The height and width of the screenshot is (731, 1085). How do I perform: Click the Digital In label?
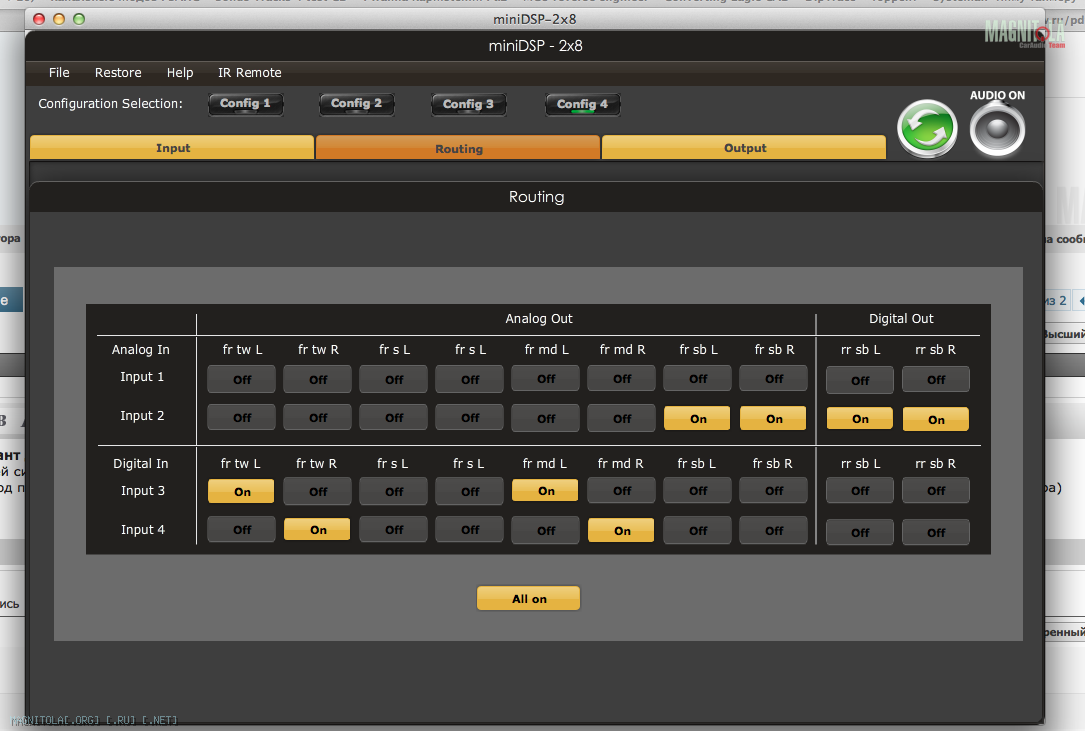(140, 464)
